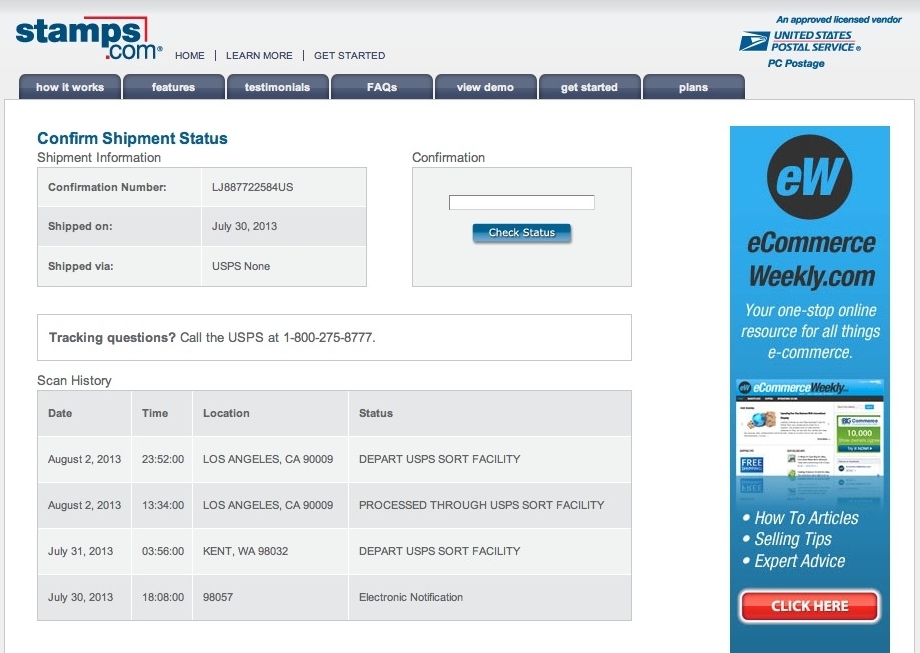Select the get started tab

click(x=589, y=87)
